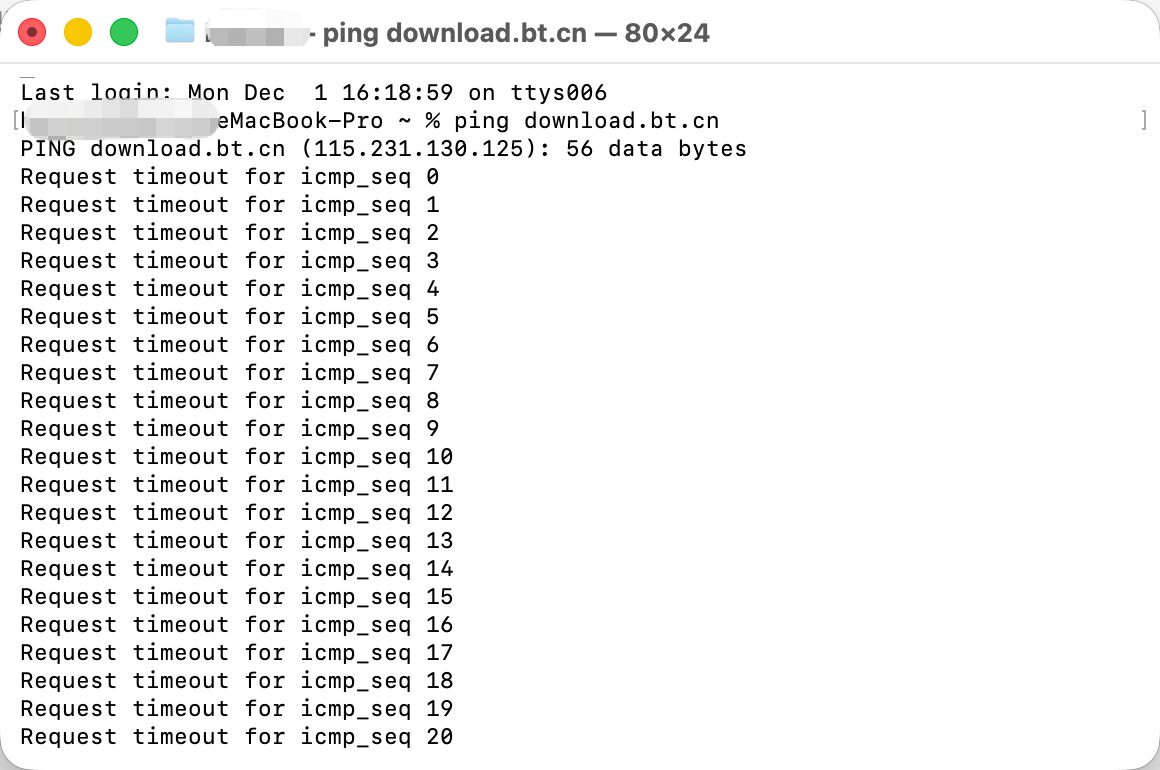This screenshot has width=1160, height=770.
Task: Click the typed 'ping download.bt.cn' command text
Action: pyautogui.click(x=586, y=121)
